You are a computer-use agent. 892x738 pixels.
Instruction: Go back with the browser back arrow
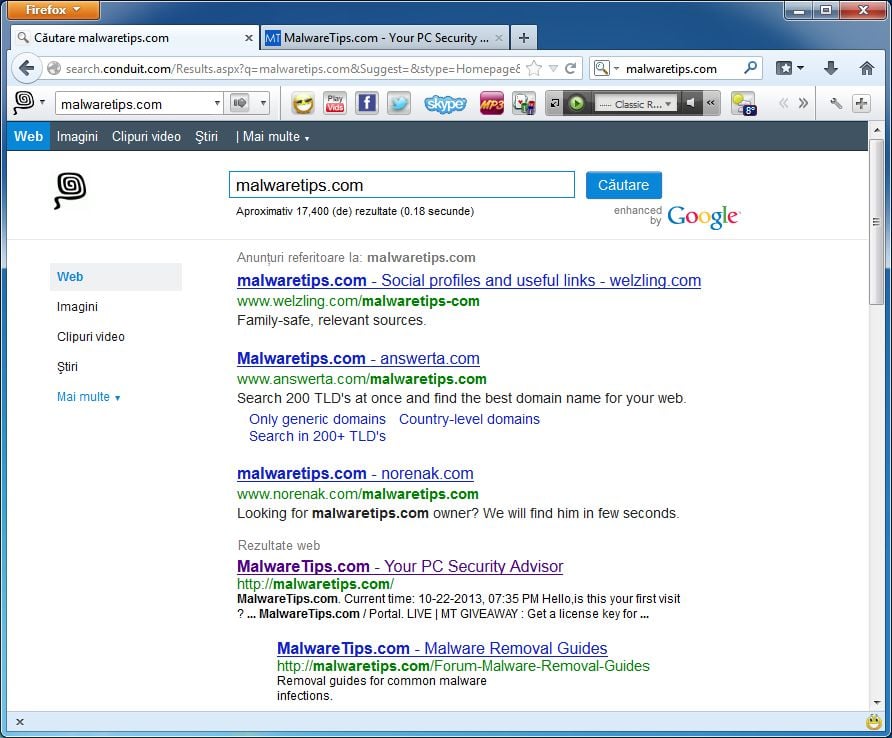[26, 69]
